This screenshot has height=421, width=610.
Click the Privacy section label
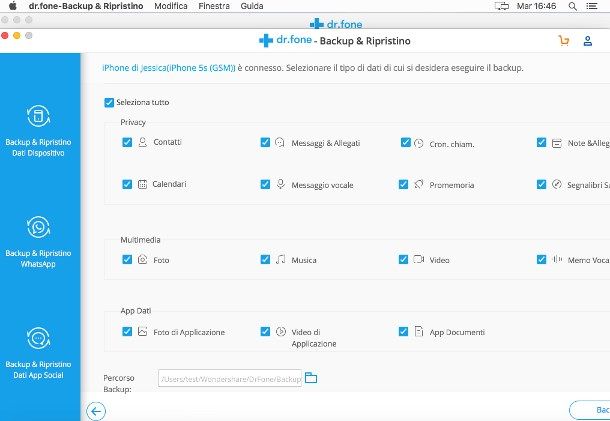[x=133, y=122]
